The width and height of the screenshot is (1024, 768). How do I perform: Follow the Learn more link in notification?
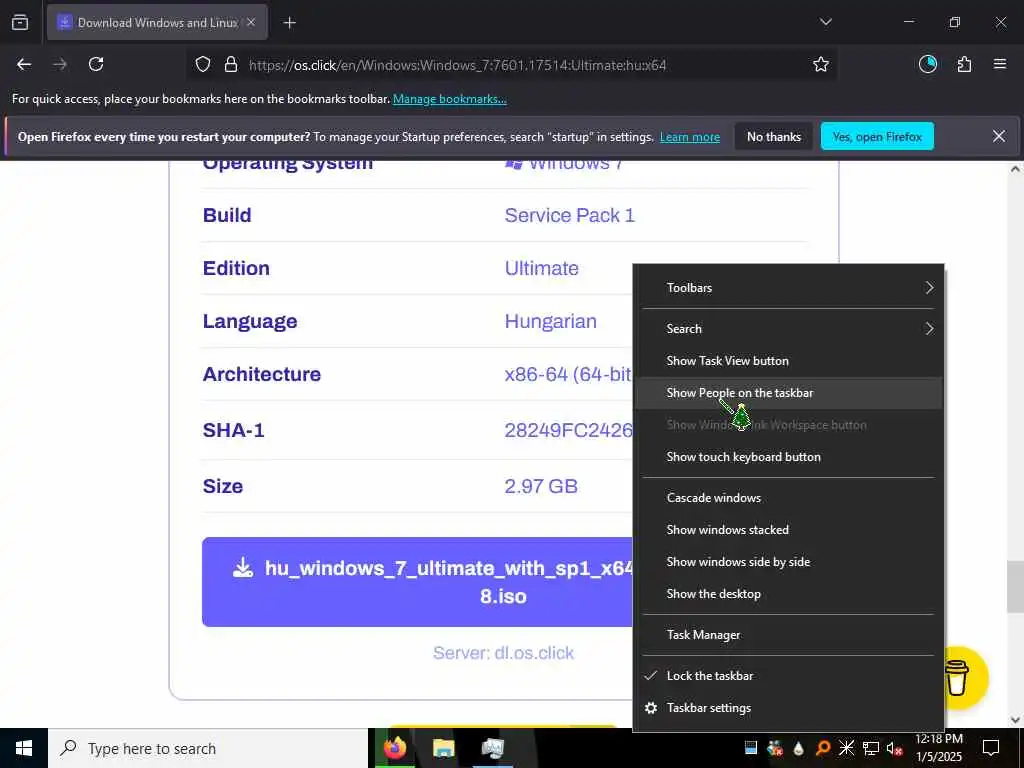point(690,137)
